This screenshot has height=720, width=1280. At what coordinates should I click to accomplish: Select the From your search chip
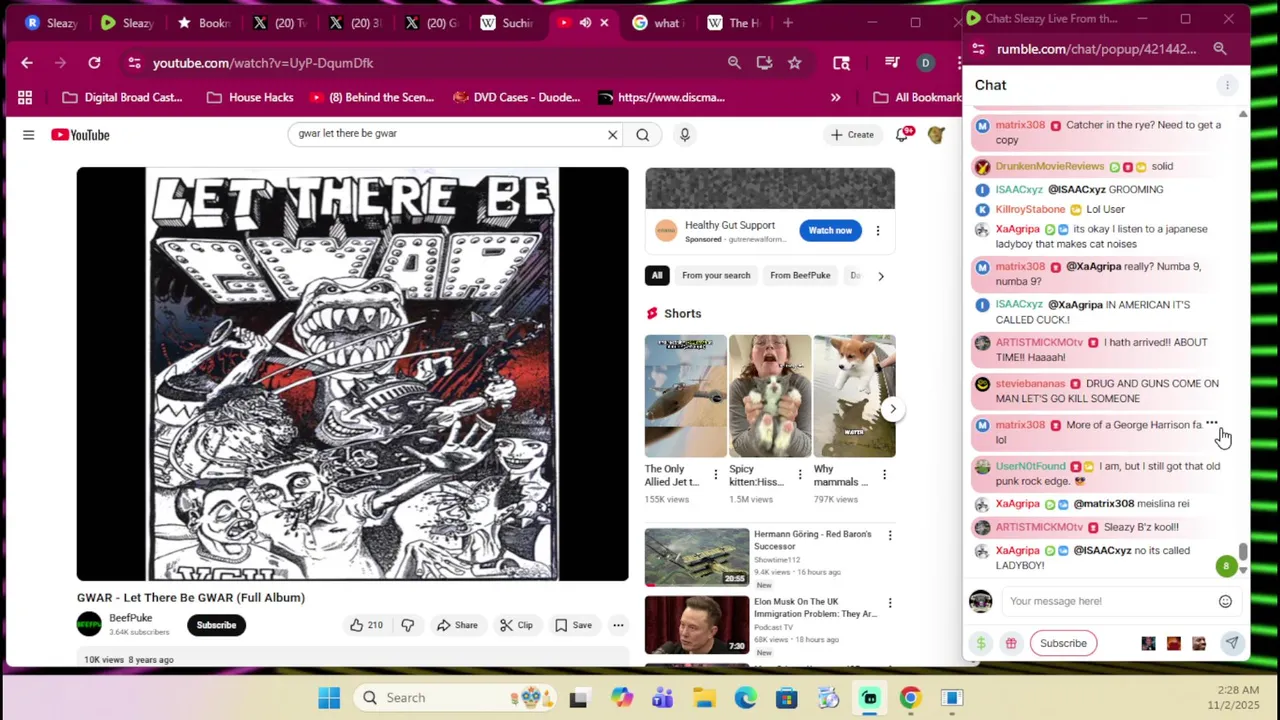click(716, 275)
